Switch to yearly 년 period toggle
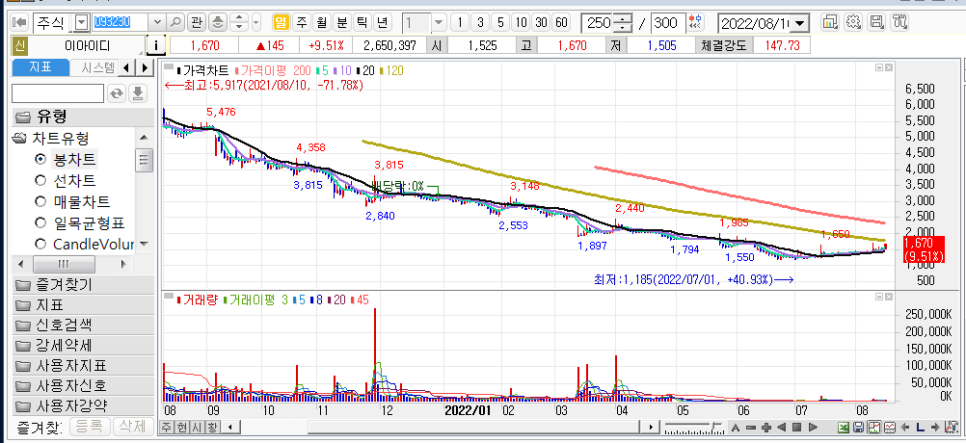This screenshot has height=443, width=966. tap(383, 23)
